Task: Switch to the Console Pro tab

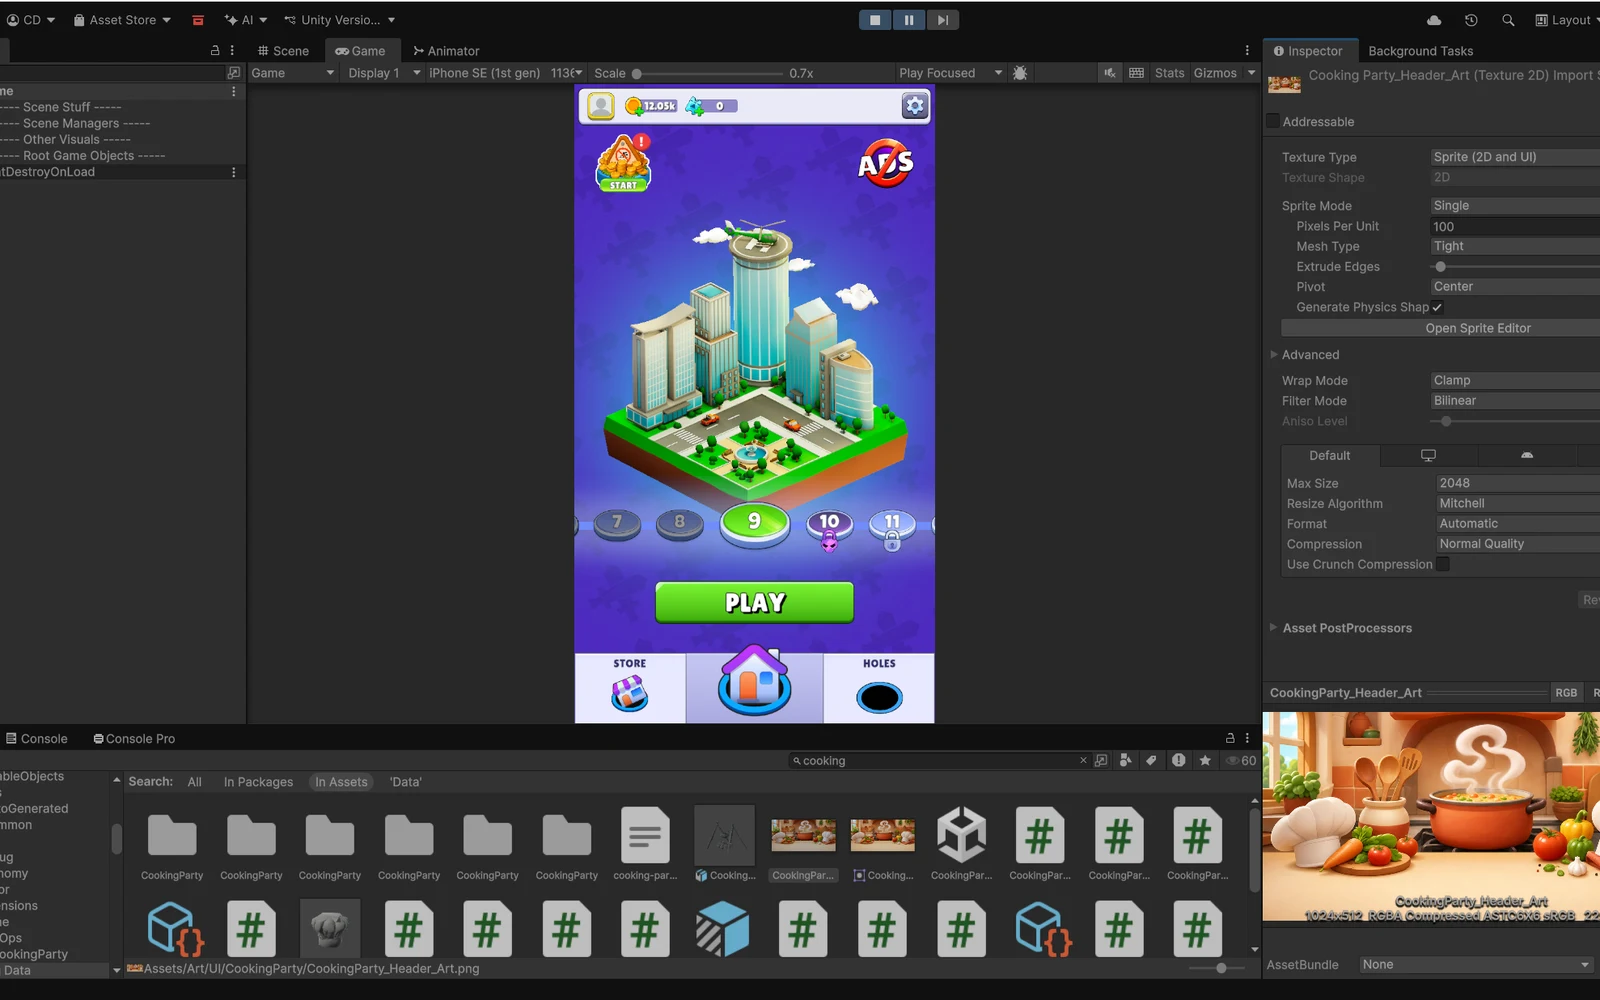Action: (x=134, y=739)
